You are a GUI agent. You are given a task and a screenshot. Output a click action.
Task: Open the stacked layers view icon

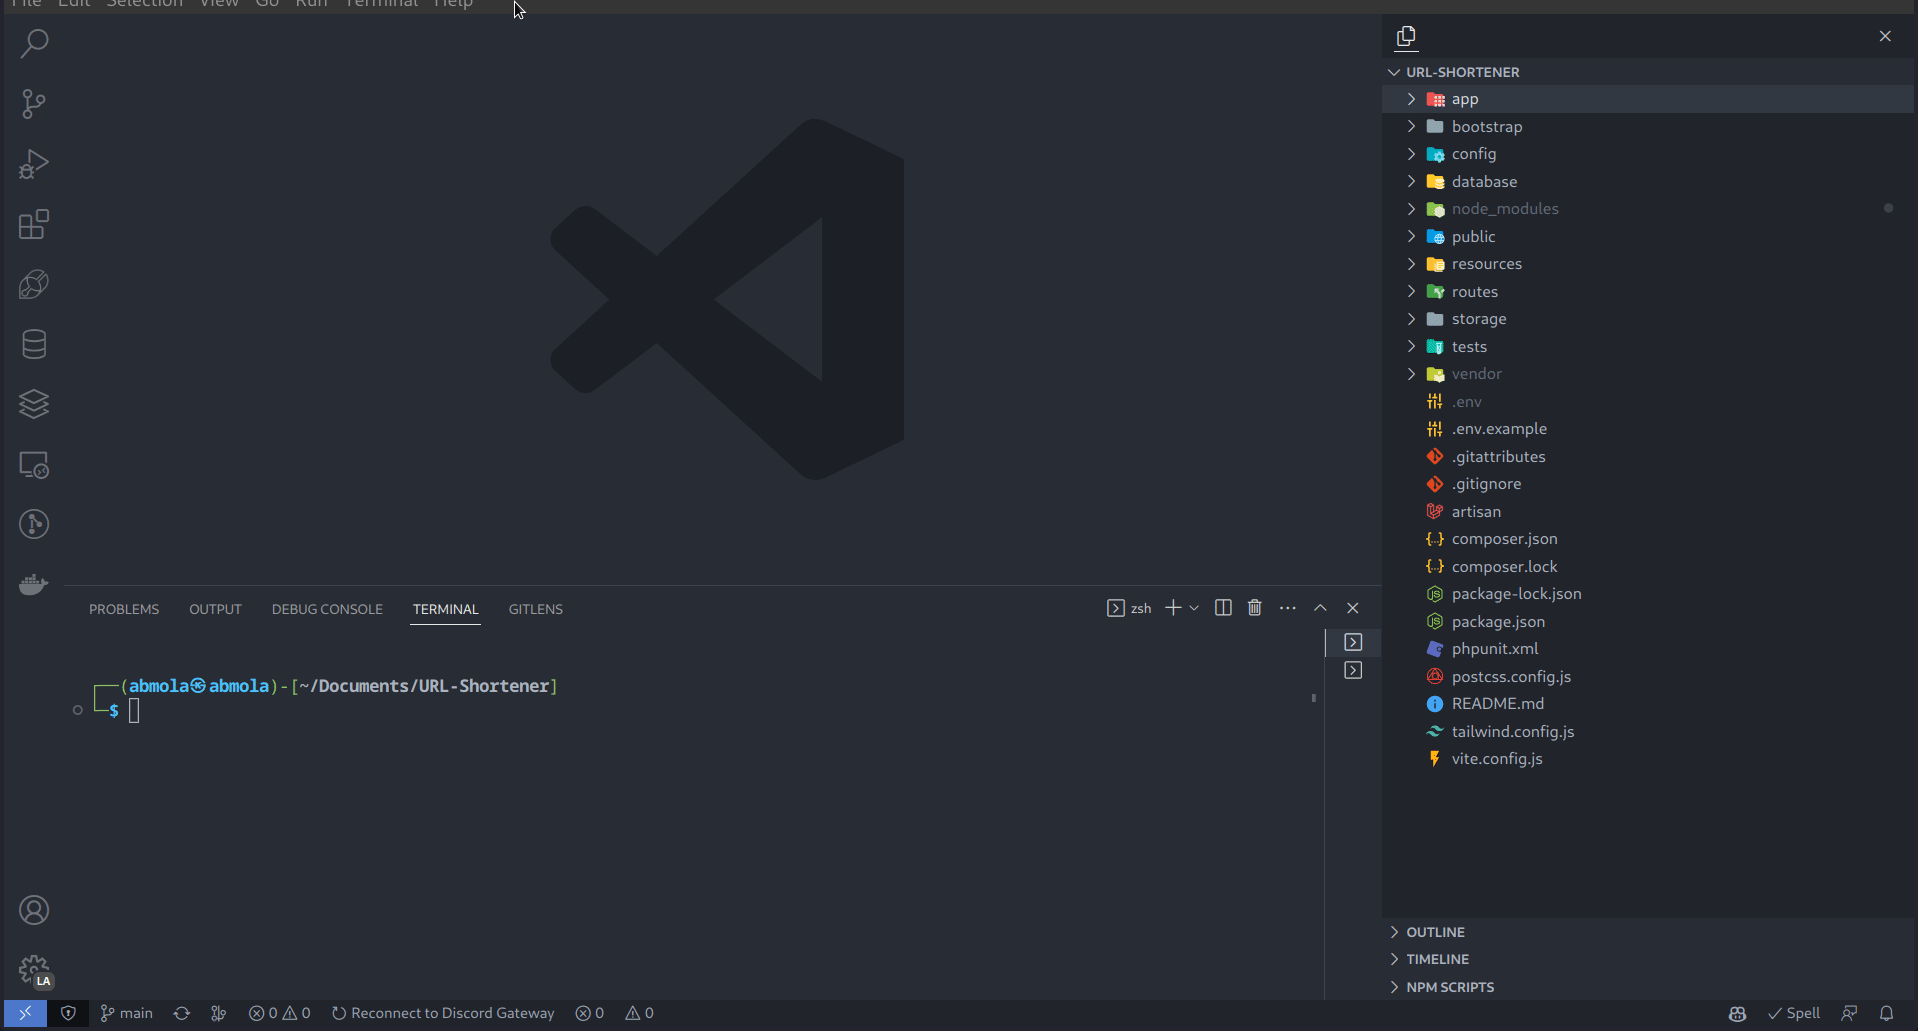[34, 404]
